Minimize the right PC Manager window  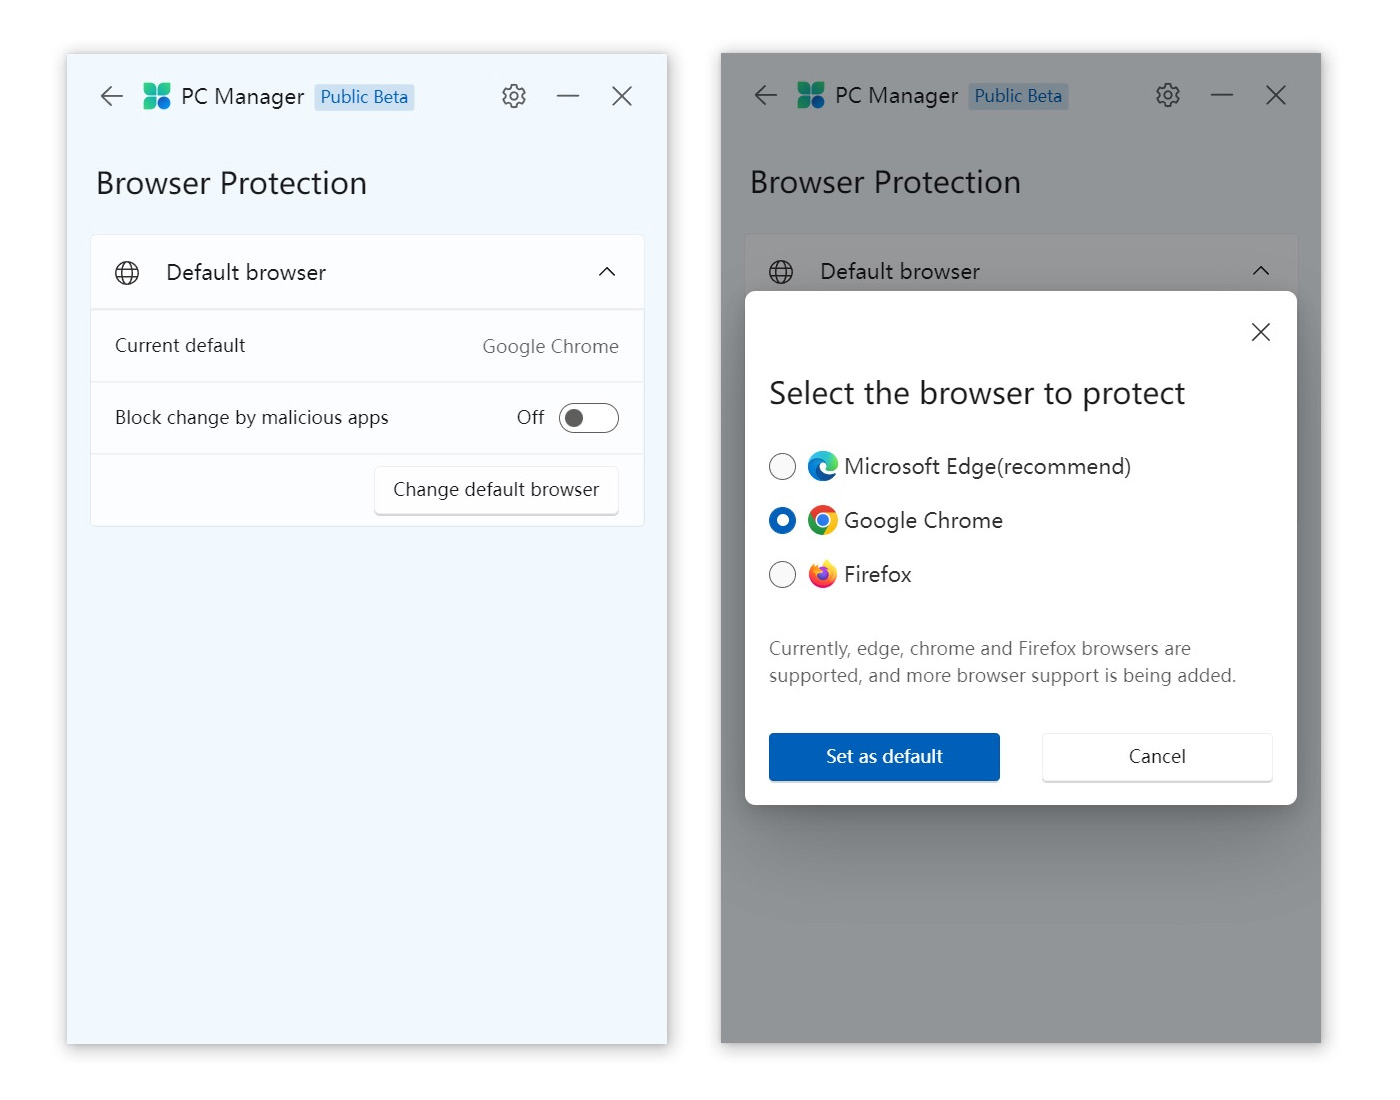click(1222, 95)
